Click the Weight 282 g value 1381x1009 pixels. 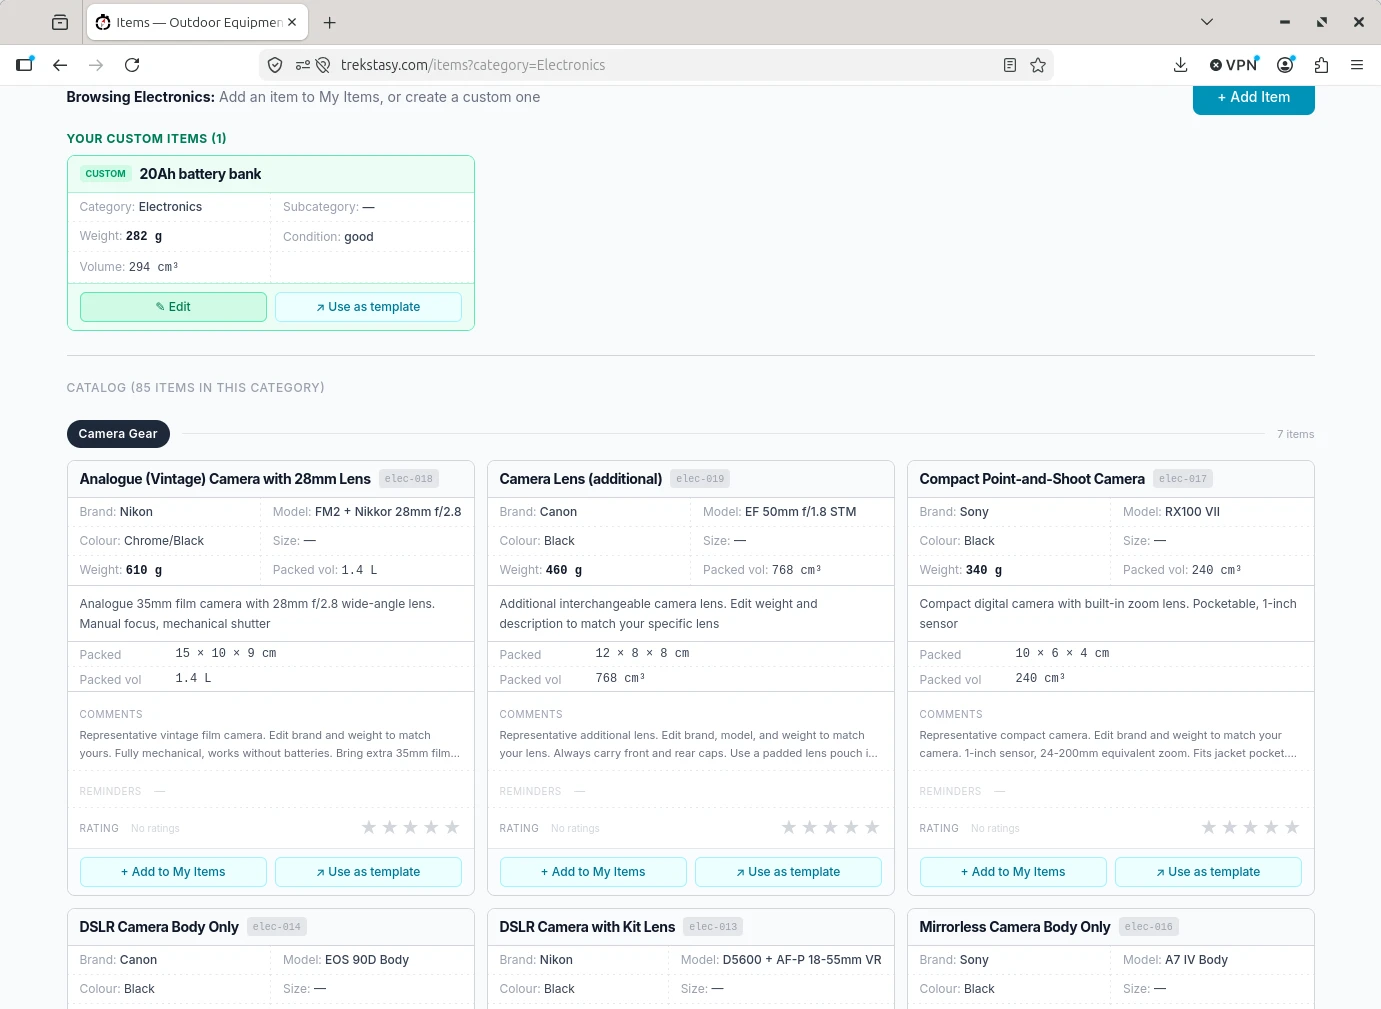tap(144, 237)
